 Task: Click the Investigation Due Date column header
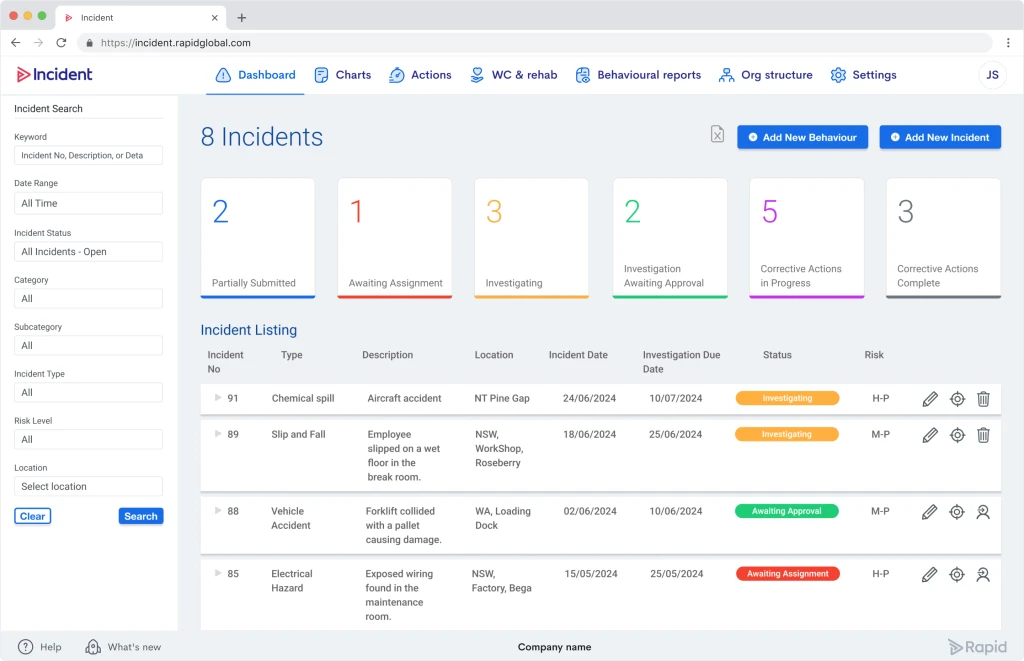[681, 362]
